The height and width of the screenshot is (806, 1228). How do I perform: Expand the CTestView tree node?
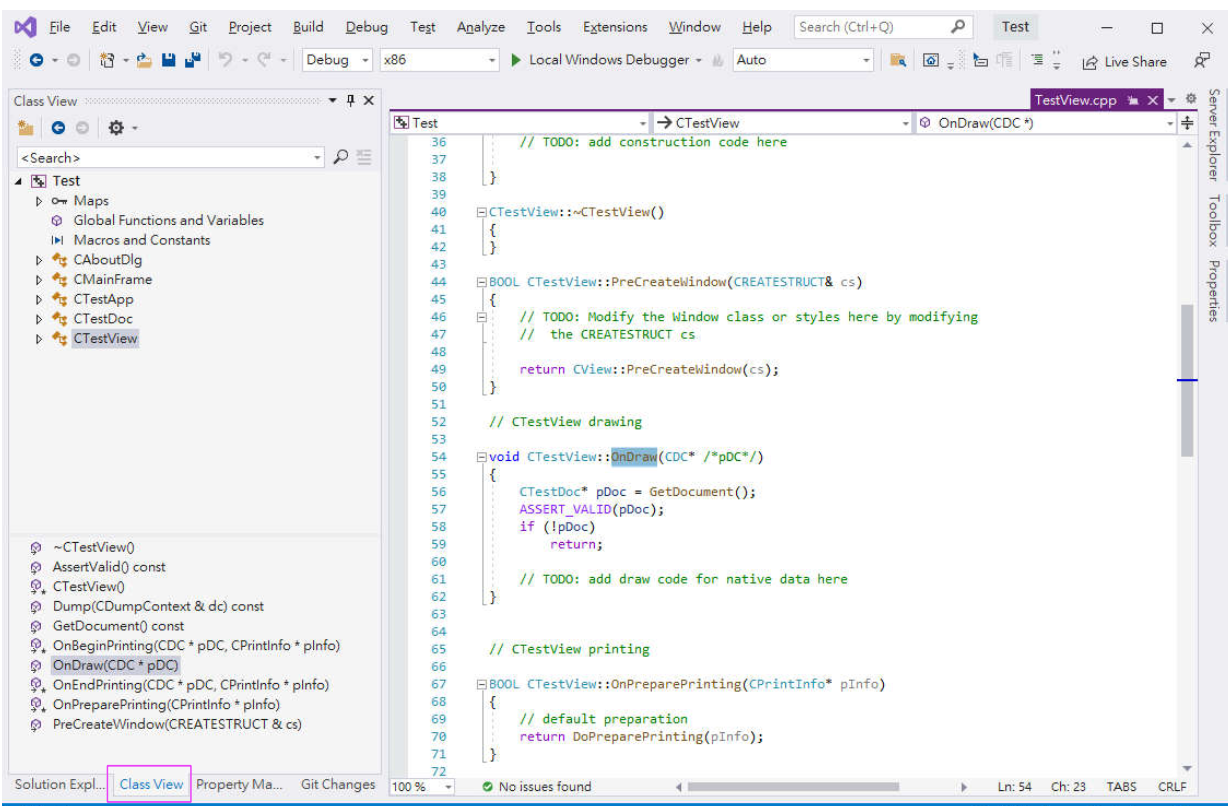click(x=40, y=338)
